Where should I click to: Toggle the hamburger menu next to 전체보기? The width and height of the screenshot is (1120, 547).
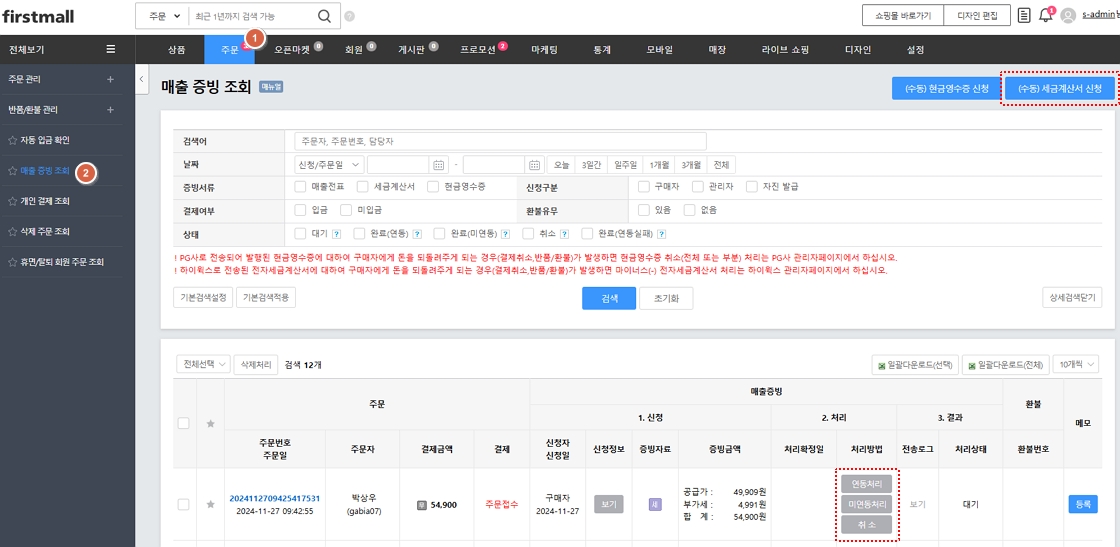(111, 49)
